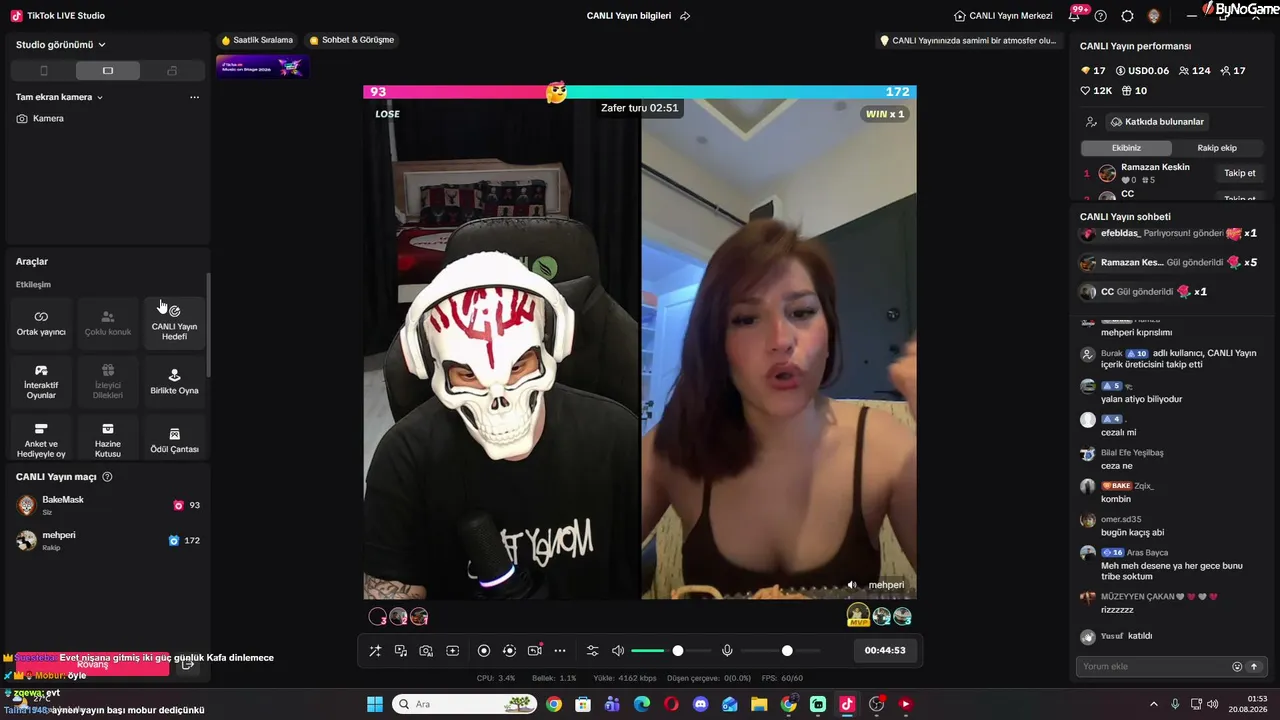Open the media and music tool
The width and height of the screenshot is (1280, 720).
[401, 651]
